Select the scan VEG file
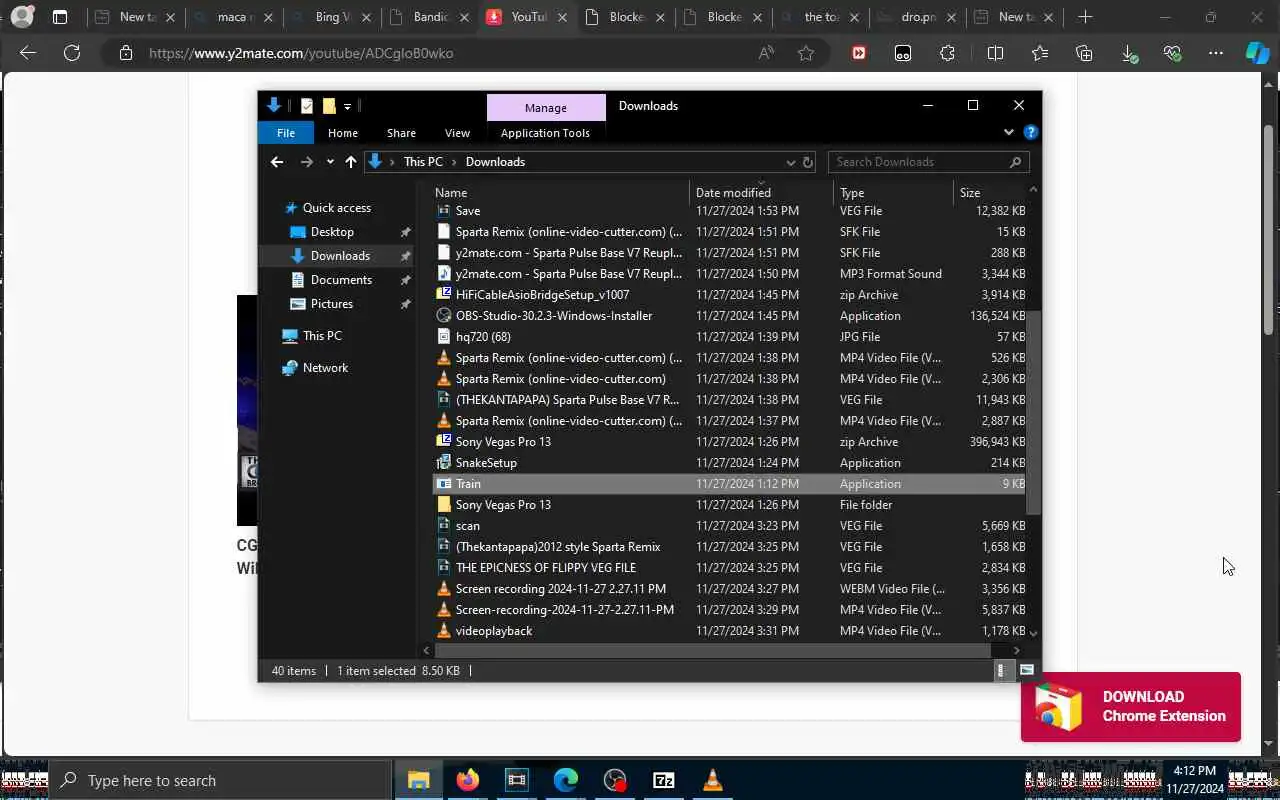 (467, 526)
